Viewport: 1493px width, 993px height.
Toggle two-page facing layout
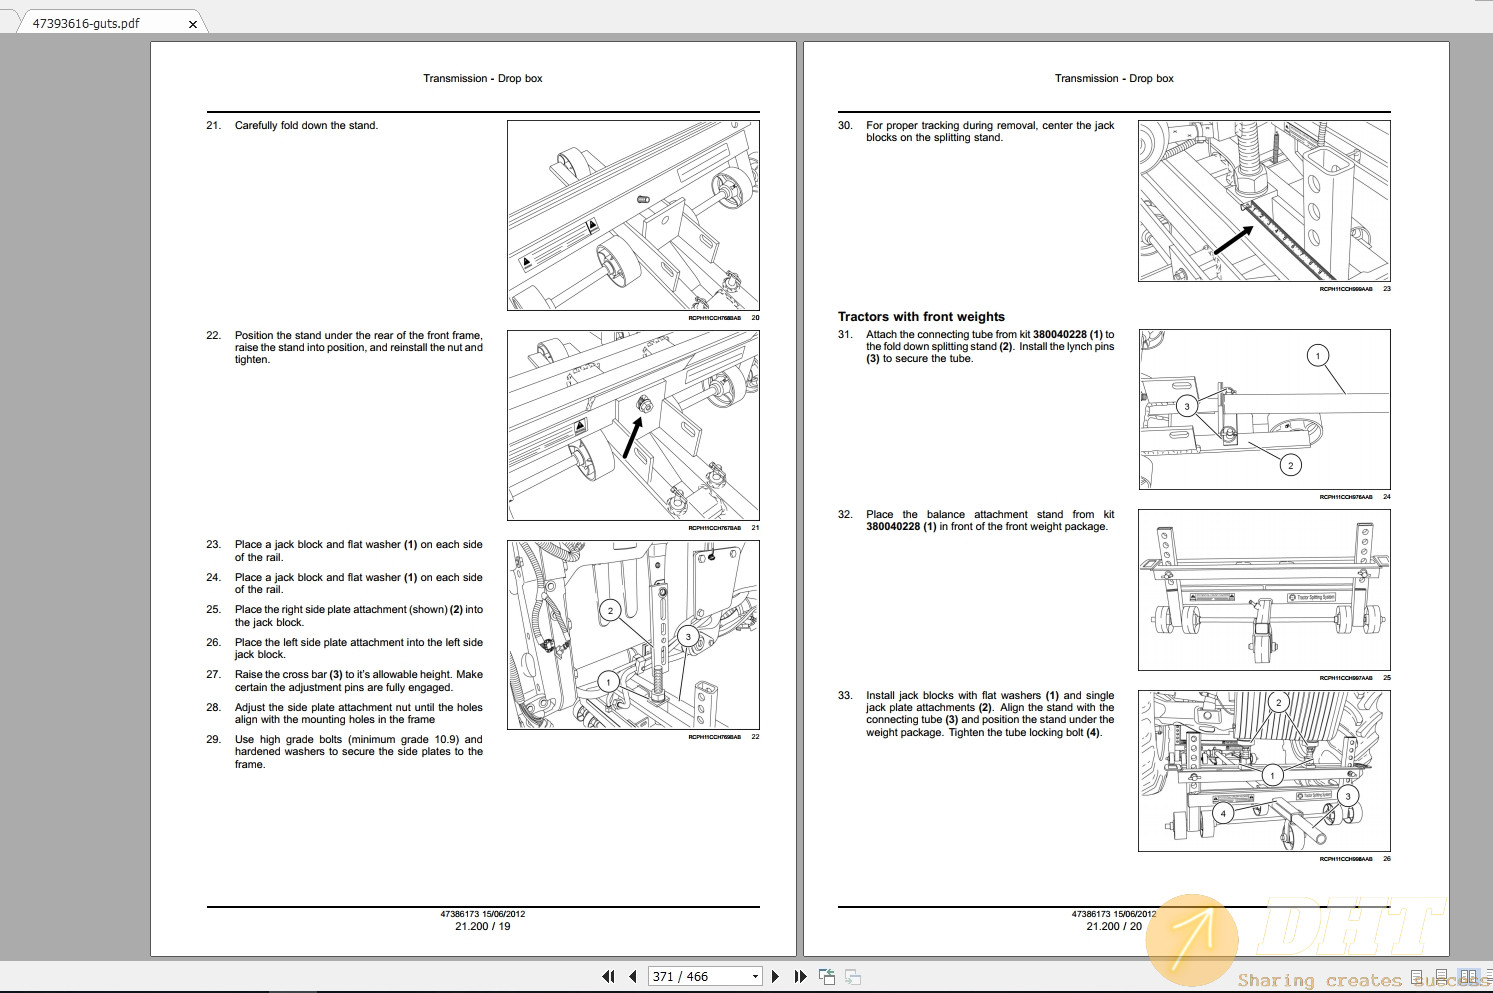pos(1467,976)
